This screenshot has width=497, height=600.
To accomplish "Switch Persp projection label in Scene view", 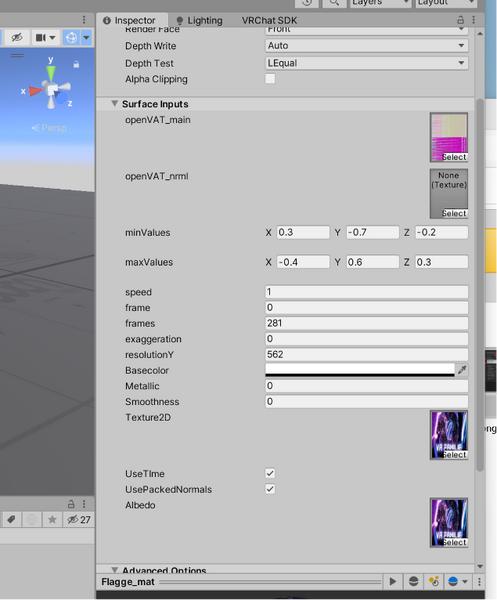I will coord(49,128).
